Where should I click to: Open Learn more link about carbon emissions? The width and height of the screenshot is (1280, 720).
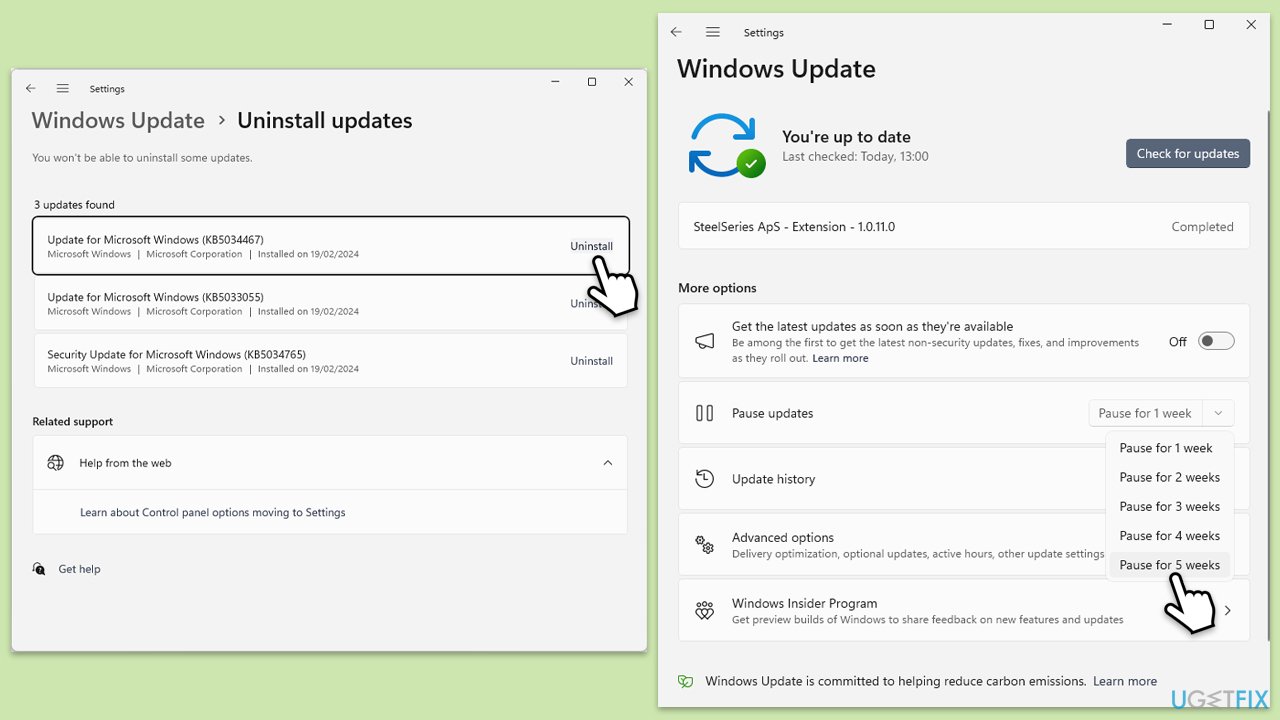pos(1125,681)
